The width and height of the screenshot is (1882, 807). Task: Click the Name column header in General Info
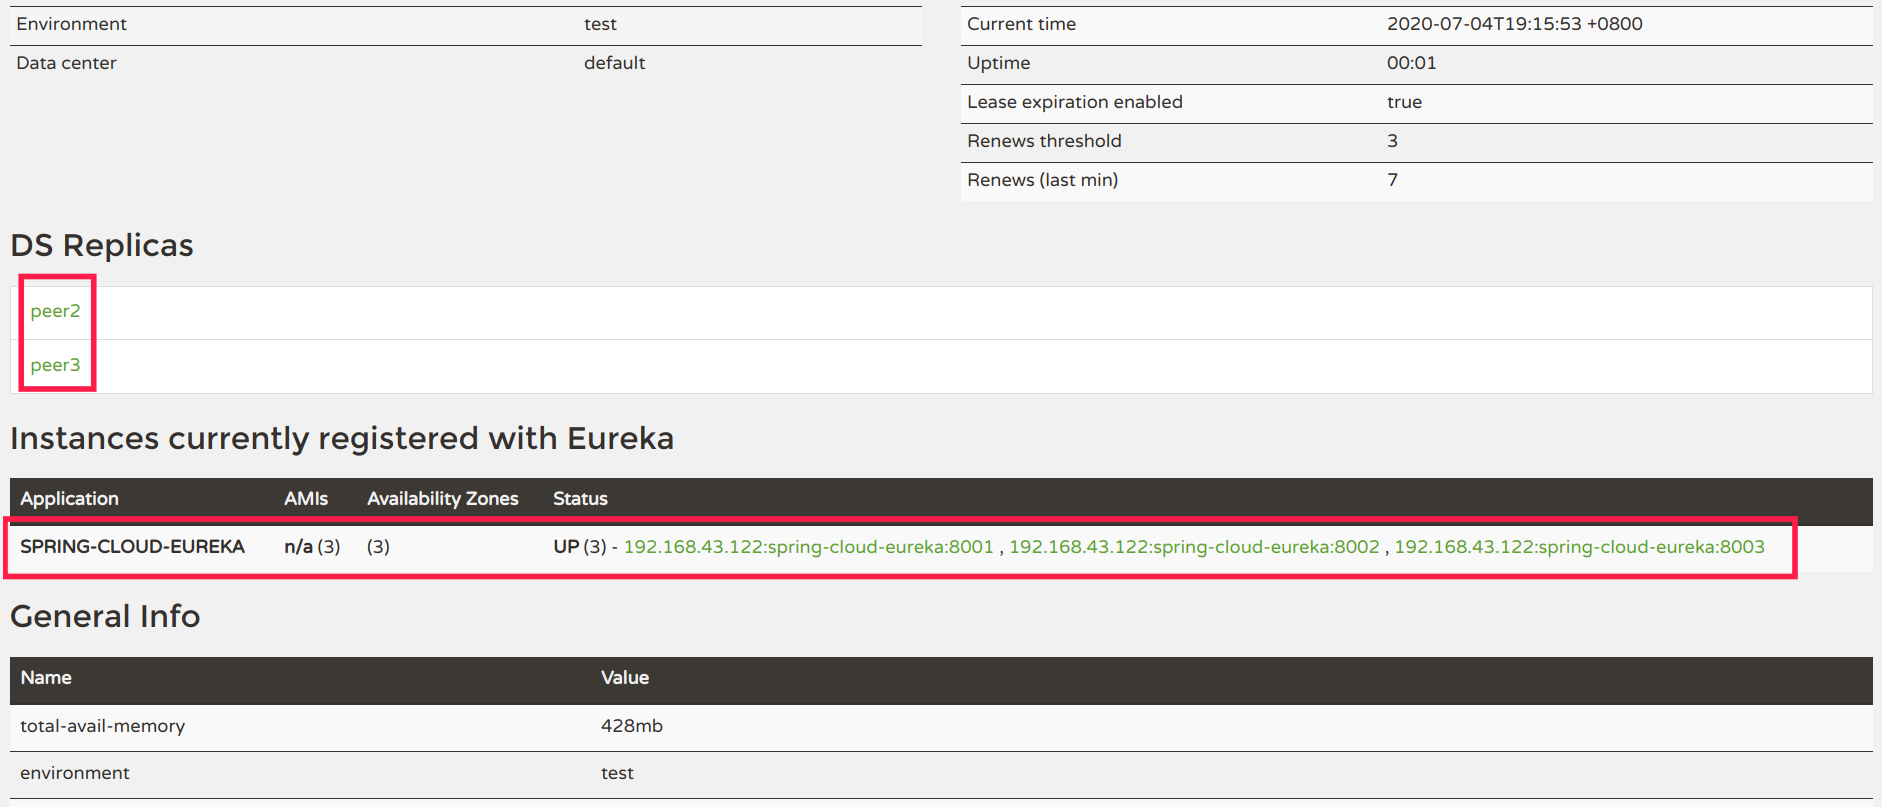(x=46, y=678)
